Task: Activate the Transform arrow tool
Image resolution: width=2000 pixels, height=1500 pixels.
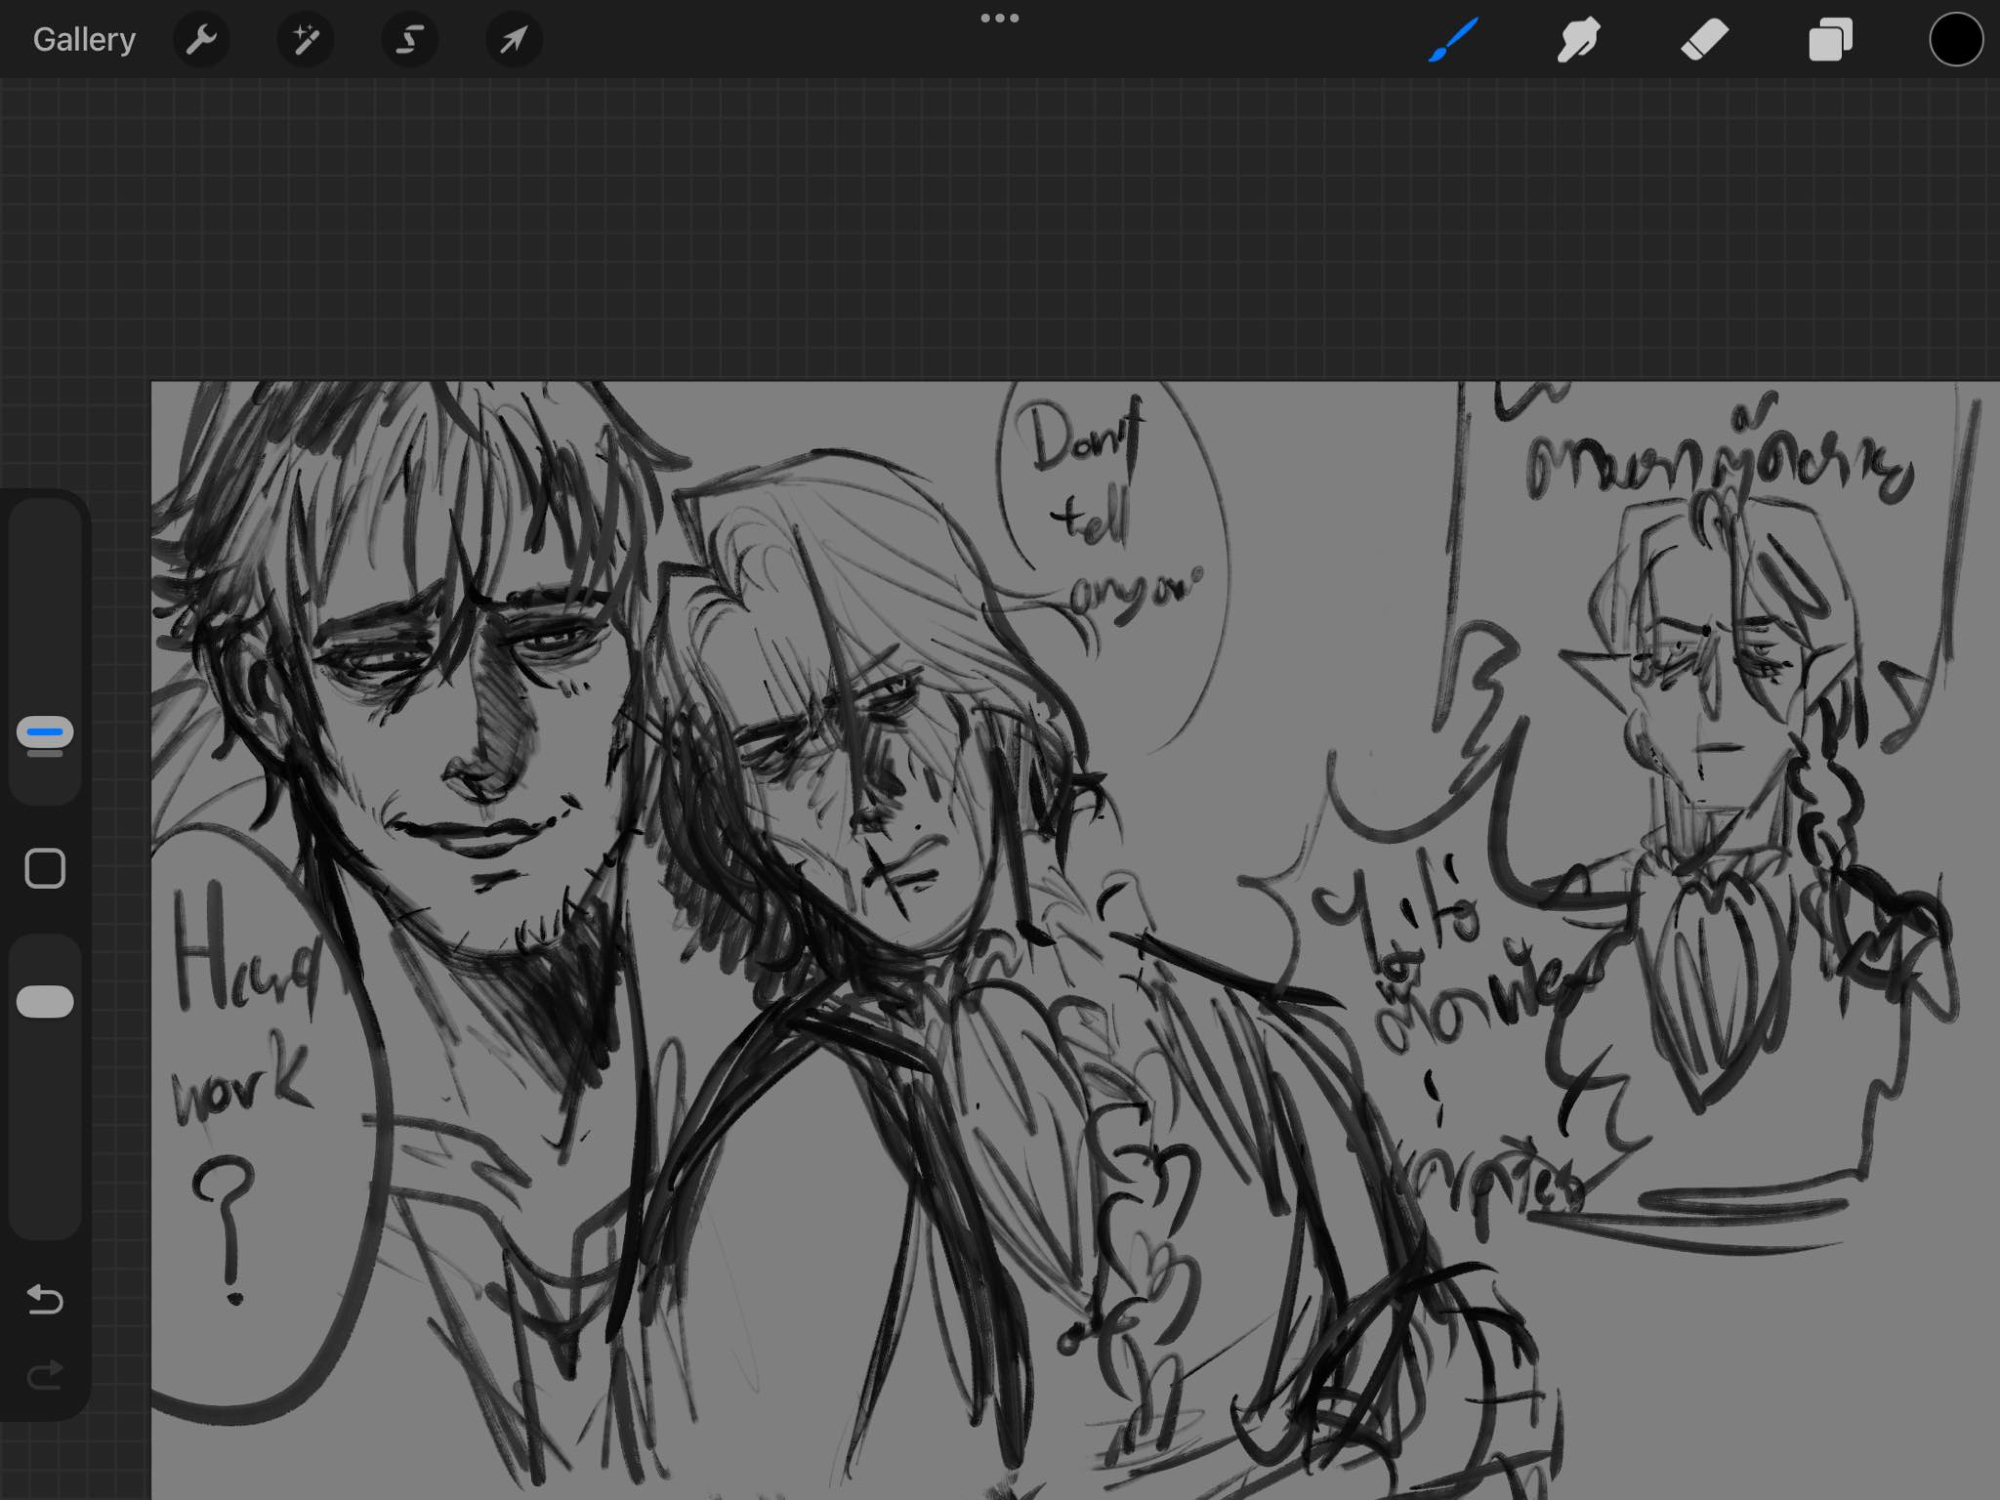Action: coord(513,40)
